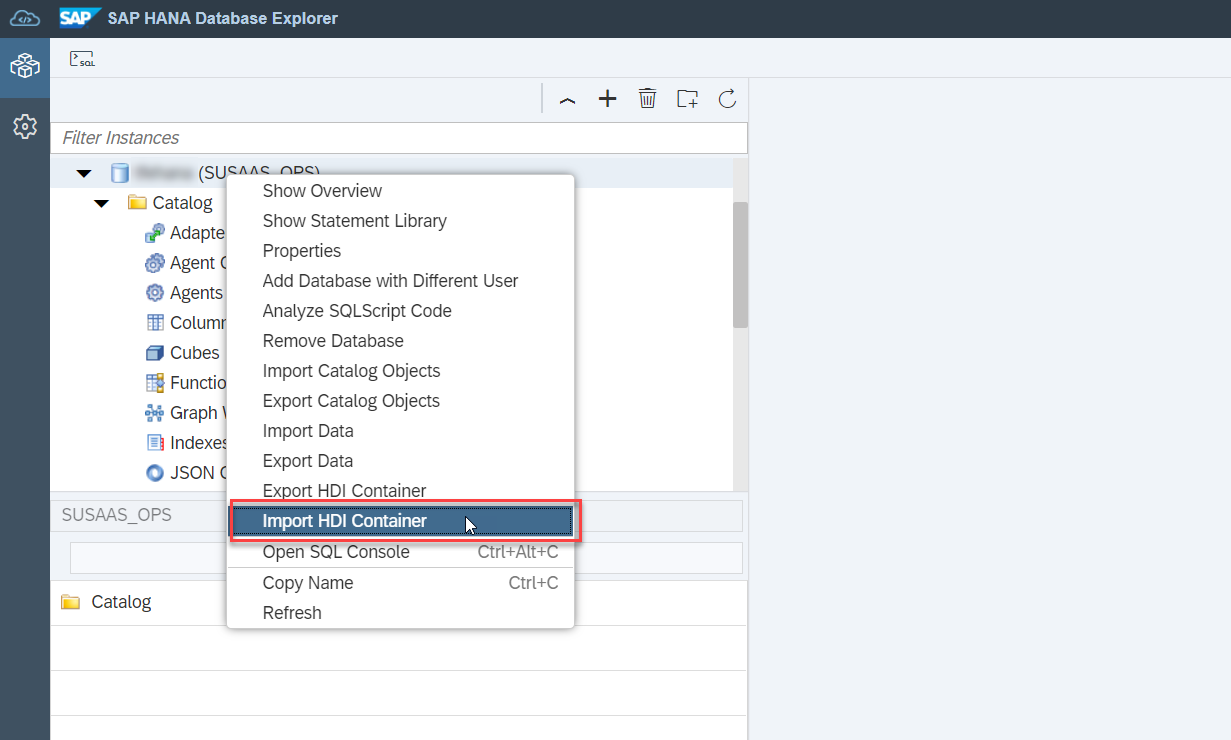This screenshot has width=1231, height=740.
Task: Choose Import Catalog Objects
Action: [x=401, y=371]
